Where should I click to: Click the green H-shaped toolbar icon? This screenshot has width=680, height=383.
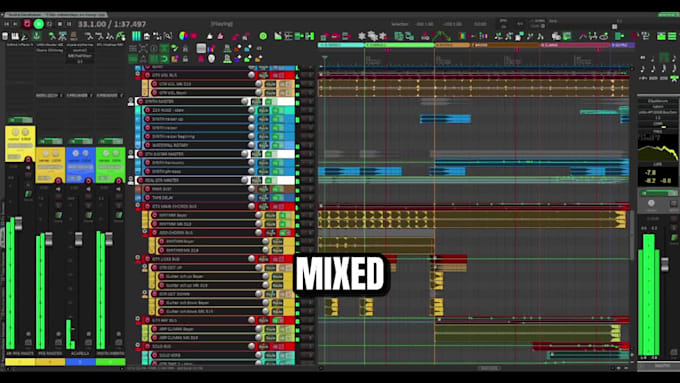(x=310, y=36)
